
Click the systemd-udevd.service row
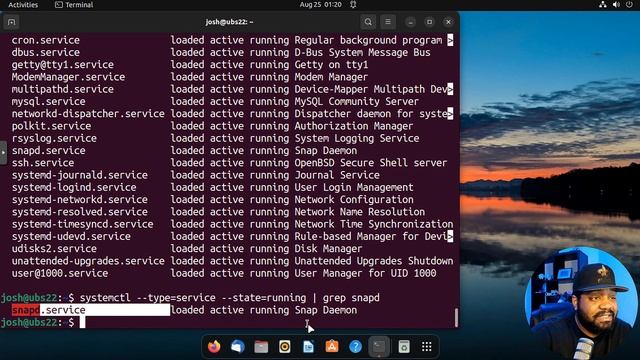[232, 236]
